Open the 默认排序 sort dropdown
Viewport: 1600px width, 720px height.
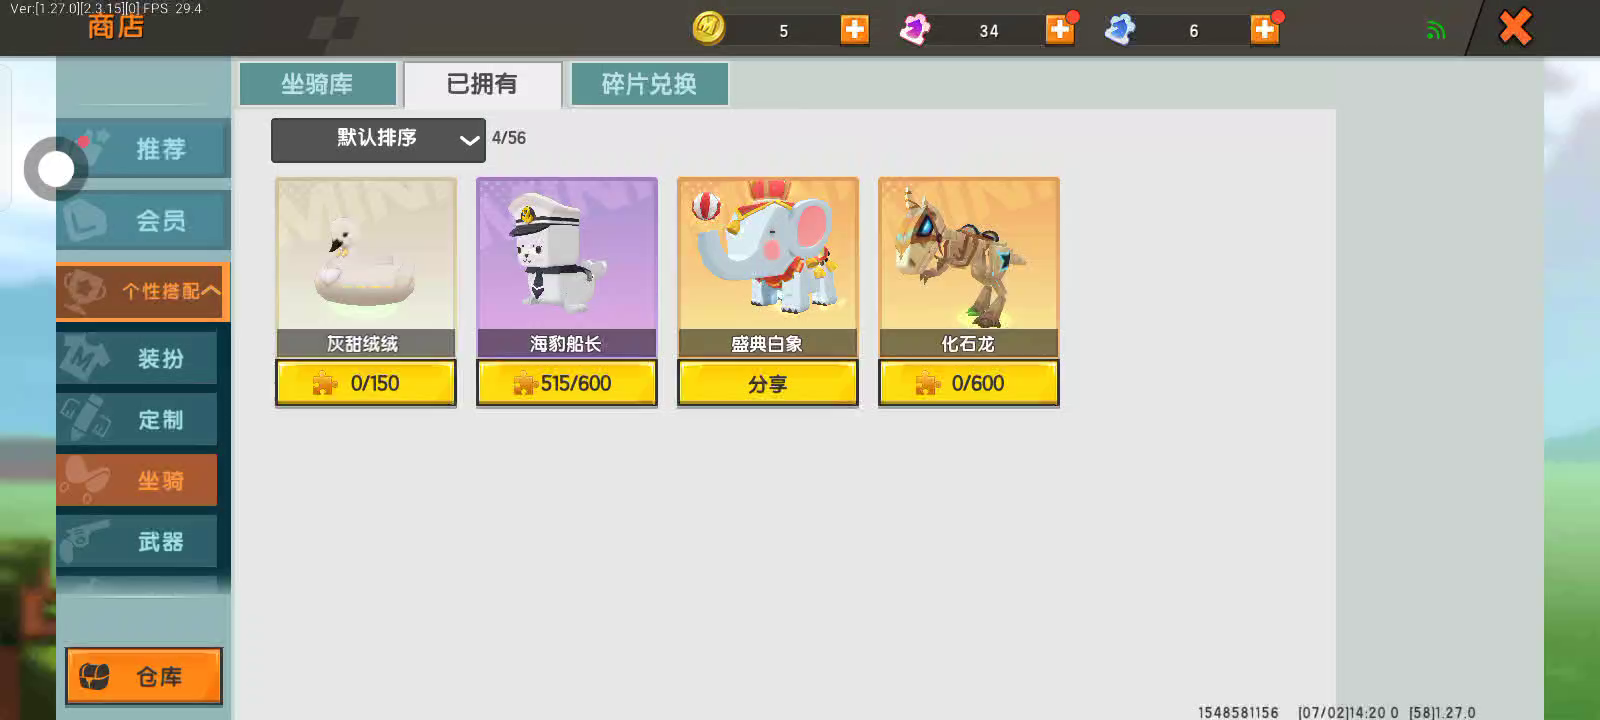(x=378, y=139)
